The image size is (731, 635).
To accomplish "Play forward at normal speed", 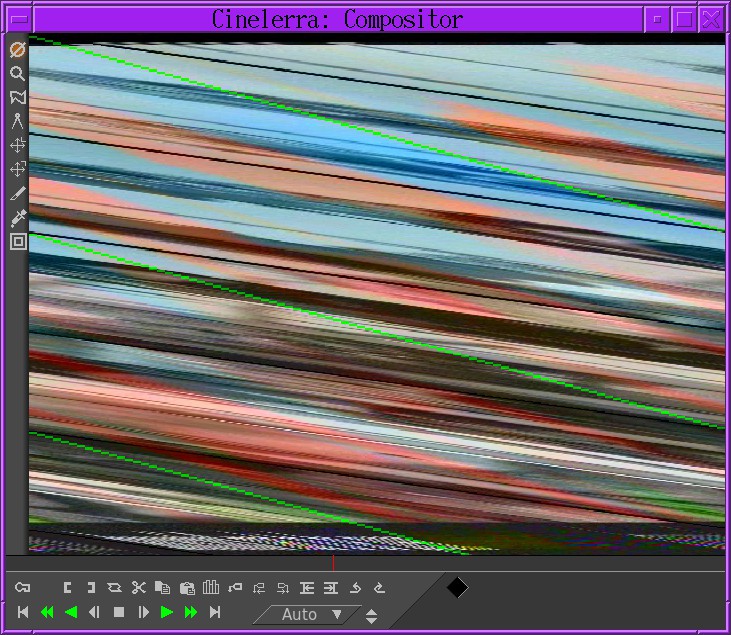I will [167, 612].
